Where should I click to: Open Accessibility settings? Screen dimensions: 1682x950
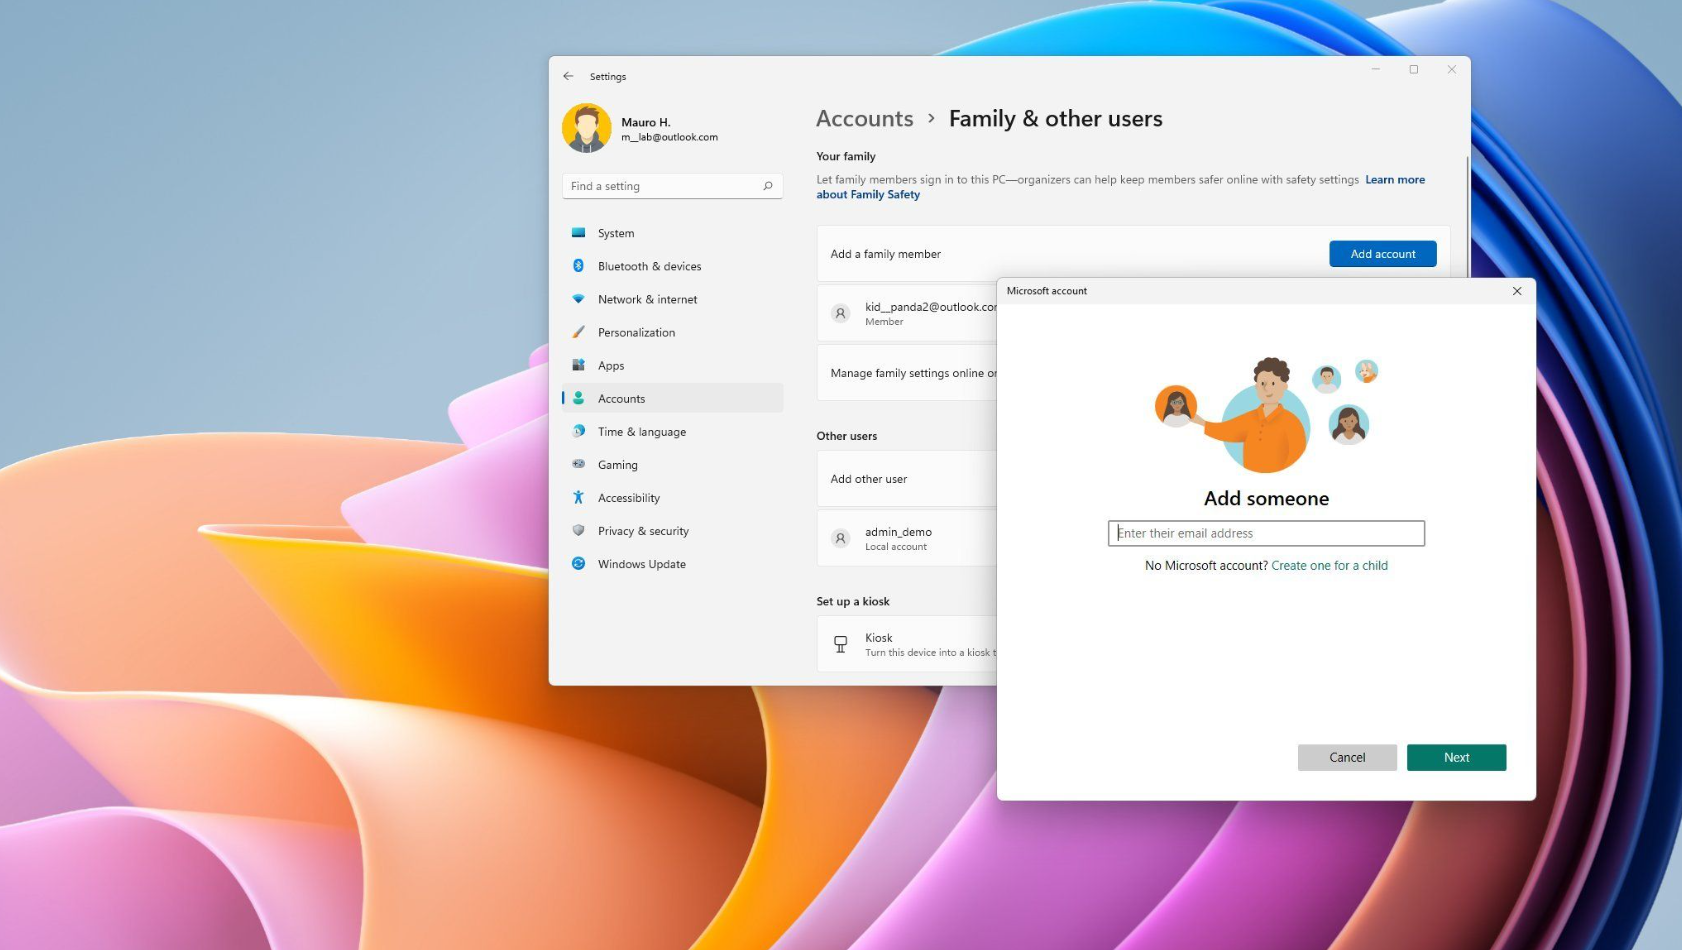point(628,498)
